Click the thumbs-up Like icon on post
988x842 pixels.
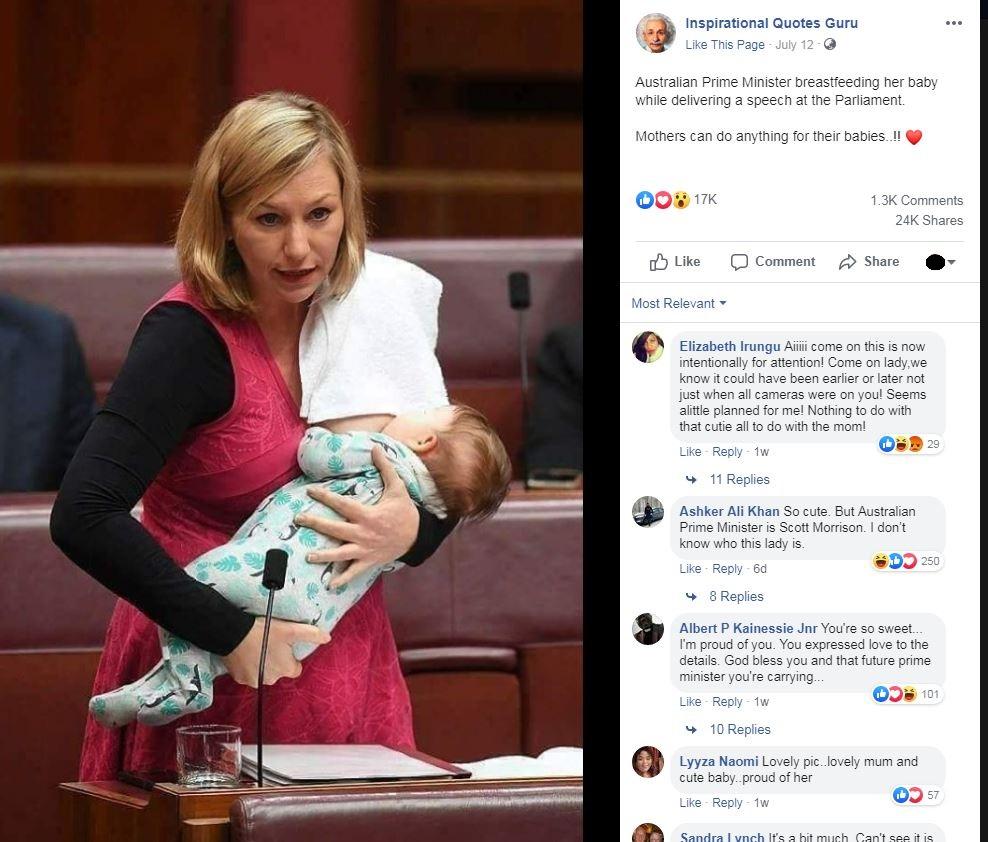pos(658,262)
